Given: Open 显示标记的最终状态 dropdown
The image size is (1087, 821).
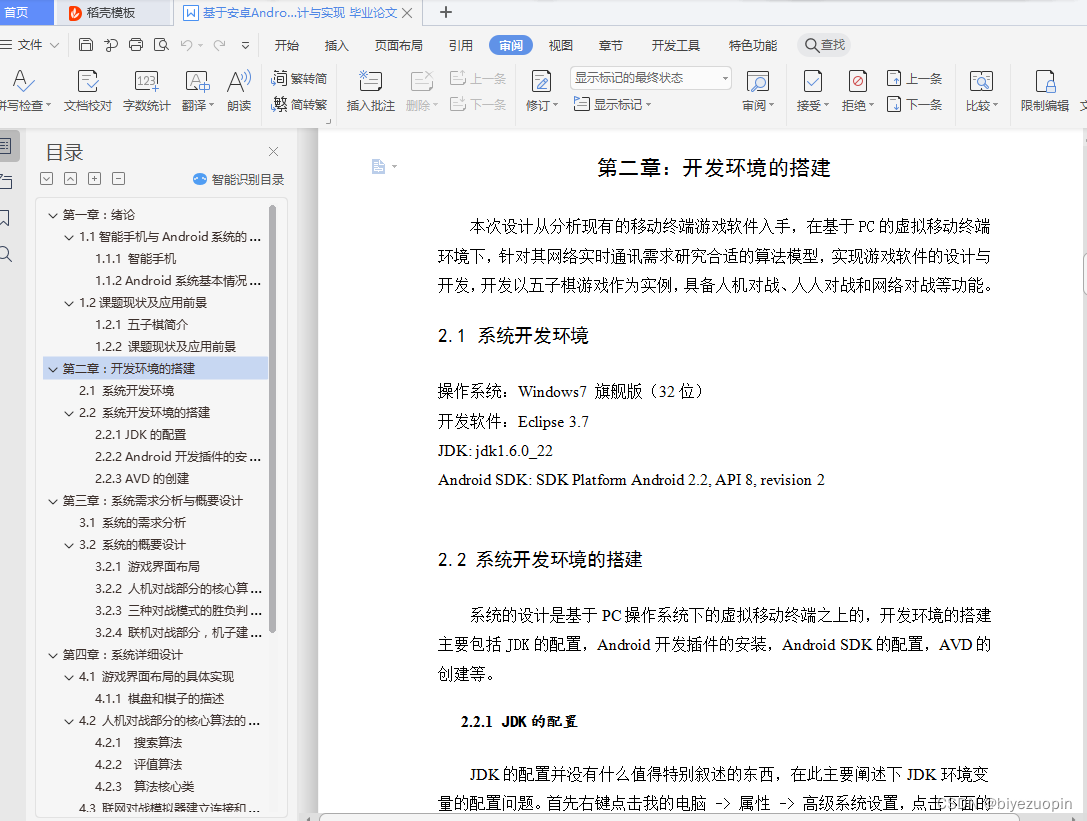Looking at the screenshot, I should (651, 78).
